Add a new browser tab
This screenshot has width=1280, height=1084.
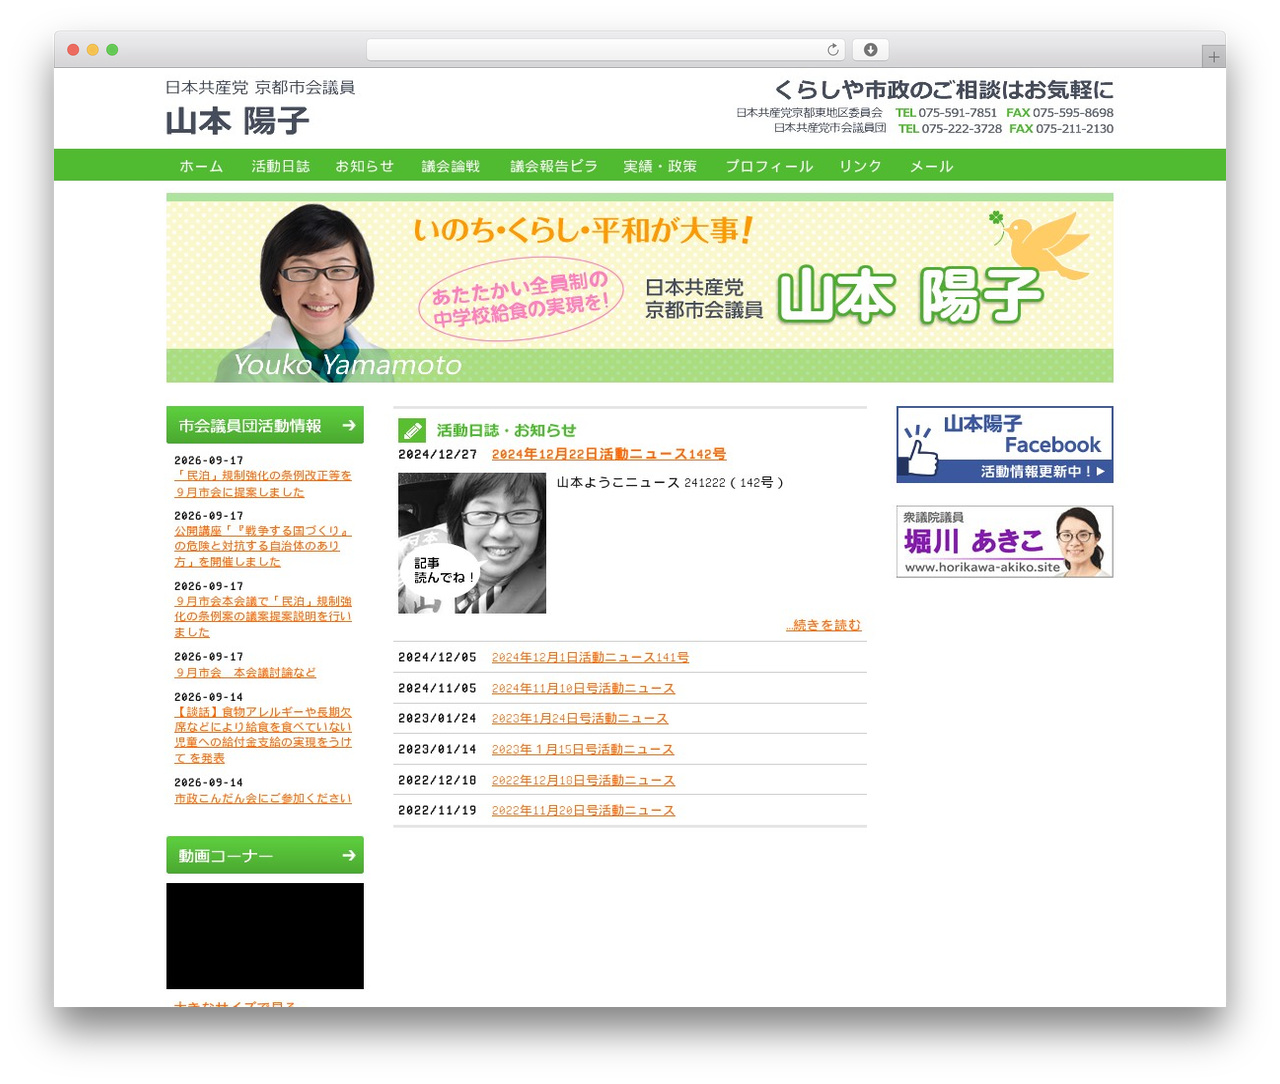1213,57
